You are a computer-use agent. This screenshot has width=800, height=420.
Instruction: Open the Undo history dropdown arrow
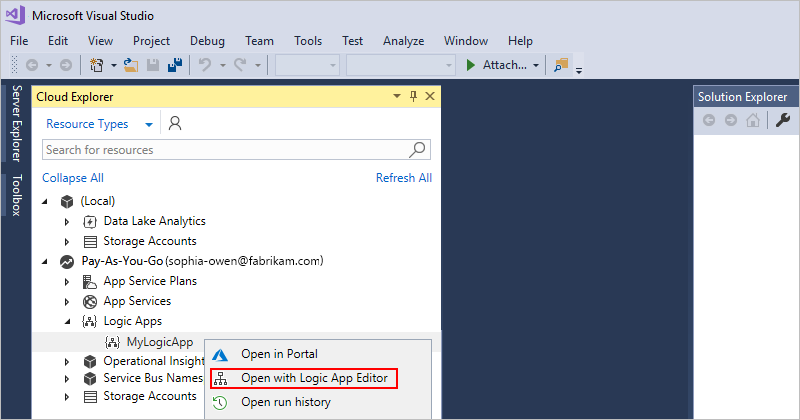point(222,65)
